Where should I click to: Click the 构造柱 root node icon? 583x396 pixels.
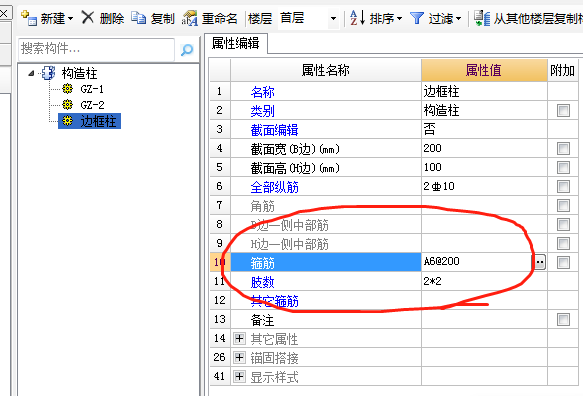point(48,73)
